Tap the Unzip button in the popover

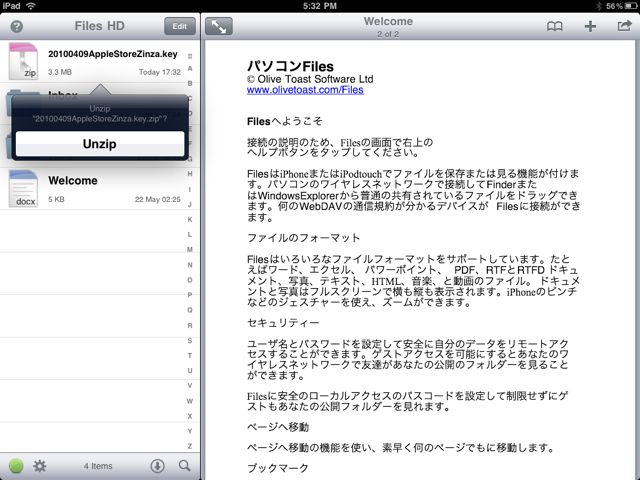pos(100,144)
